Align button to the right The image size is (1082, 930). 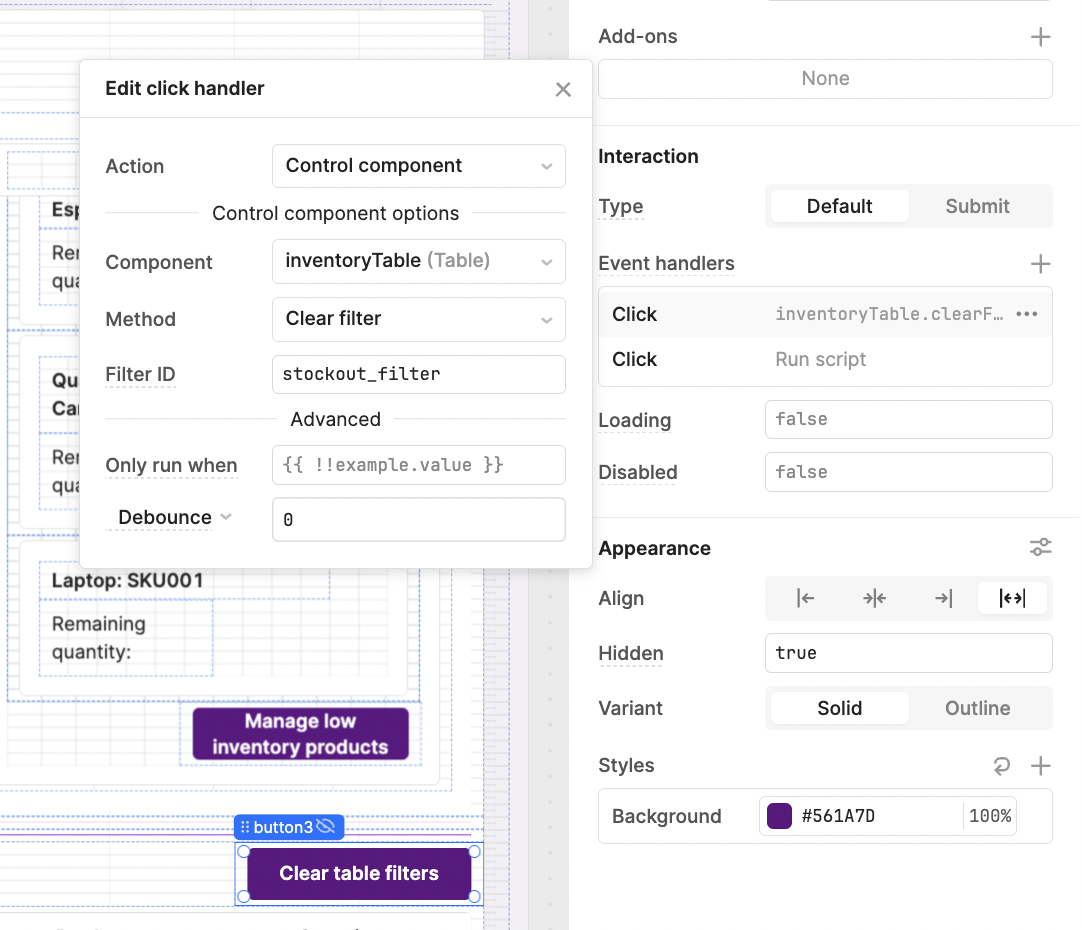click(x=943, y=598)
